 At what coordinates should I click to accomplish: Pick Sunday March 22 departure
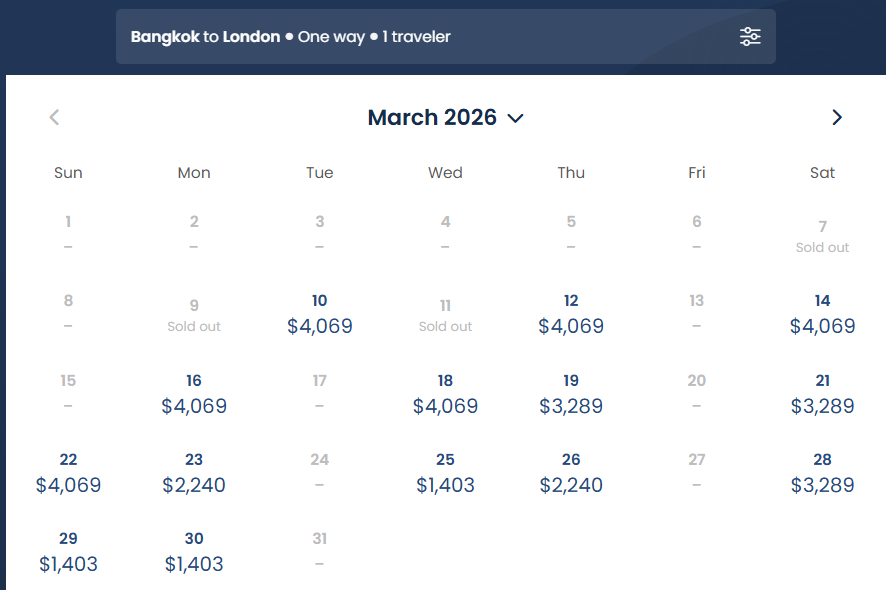(68, 474)
